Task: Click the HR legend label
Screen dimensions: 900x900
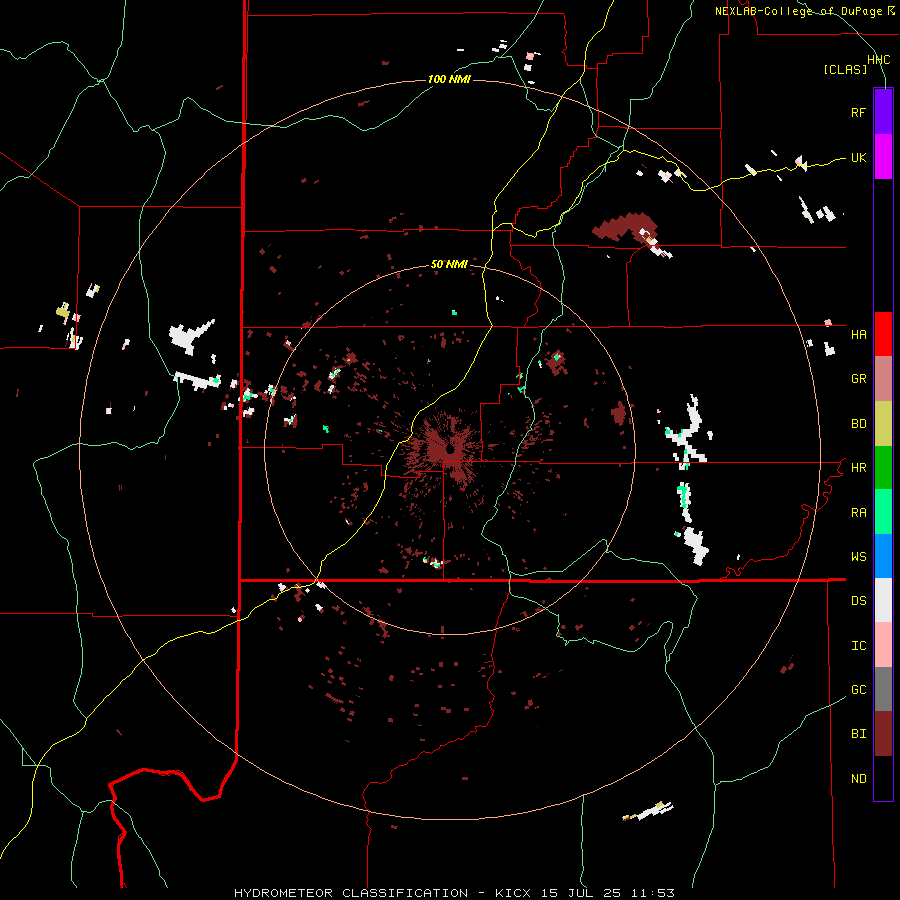Action: pos(858,468)
